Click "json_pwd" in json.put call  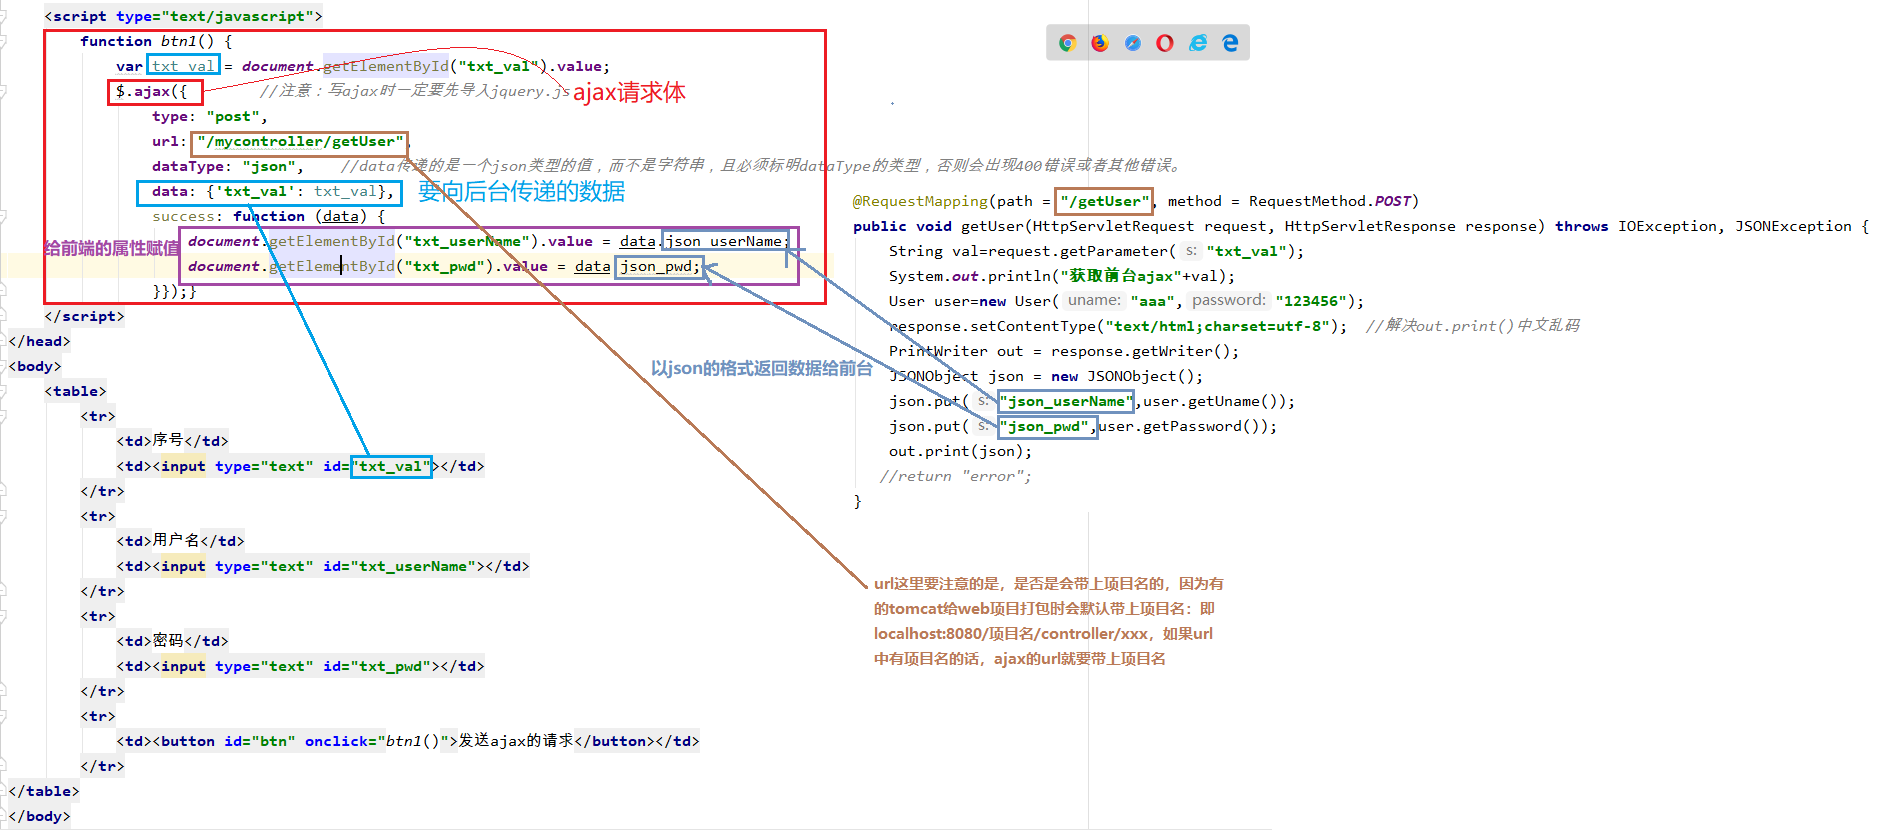[1046, 427]
